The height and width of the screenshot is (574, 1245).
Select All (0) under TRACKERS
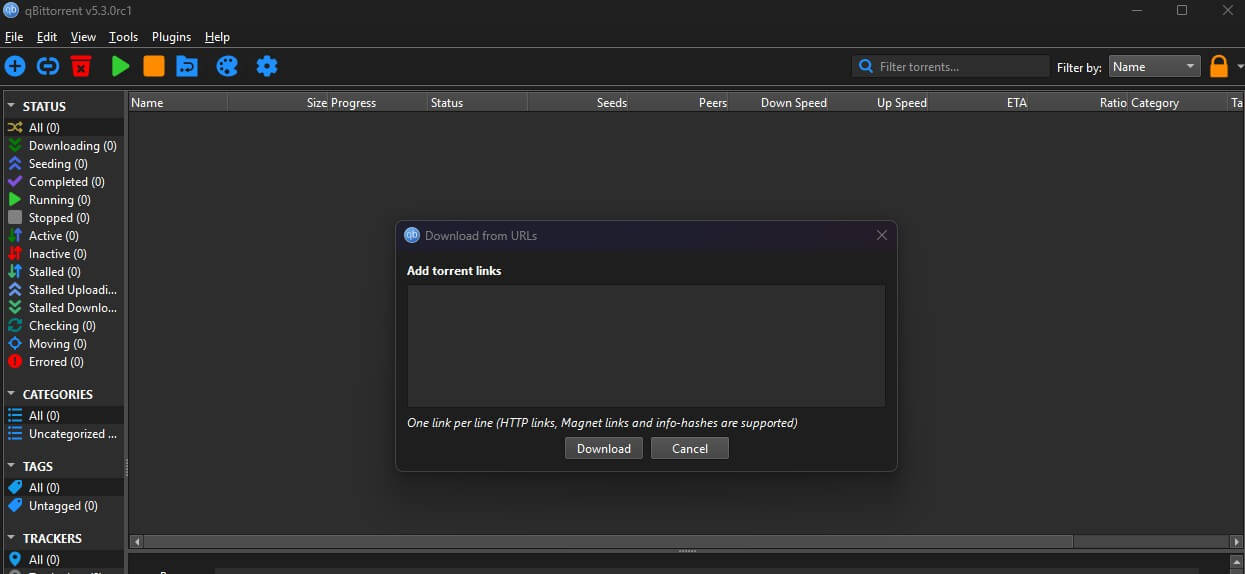tap(62, 560)
